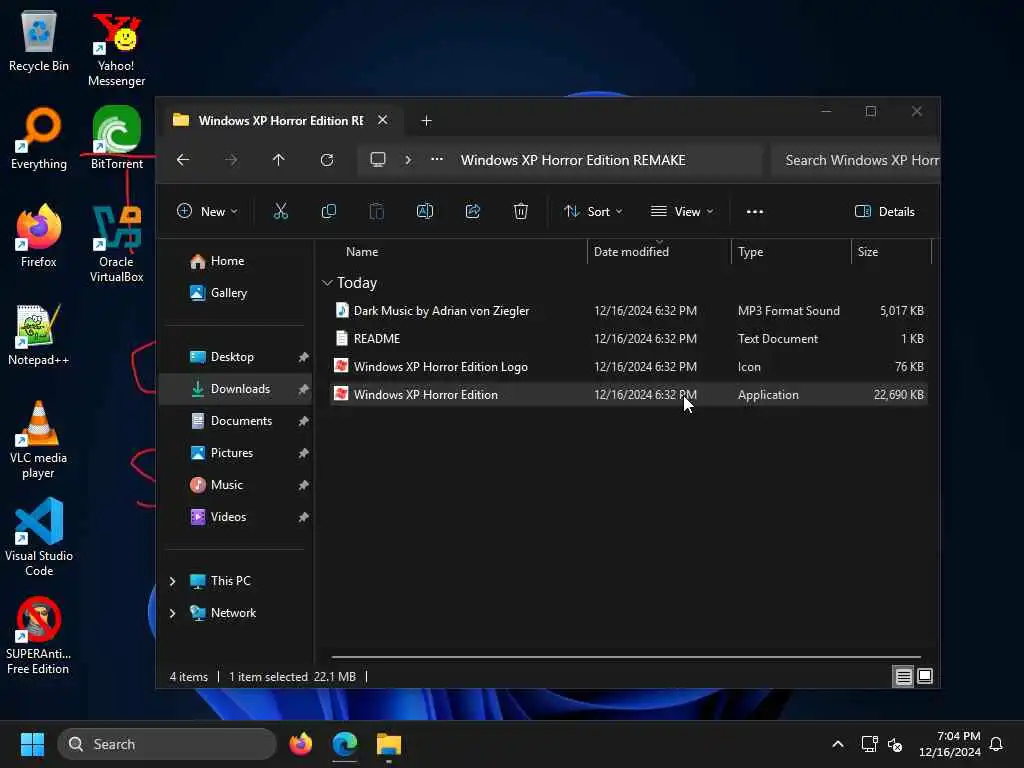Screen dimensions: 1024x768
Task: Open the View dropdown menu
Action: [682, 211]
